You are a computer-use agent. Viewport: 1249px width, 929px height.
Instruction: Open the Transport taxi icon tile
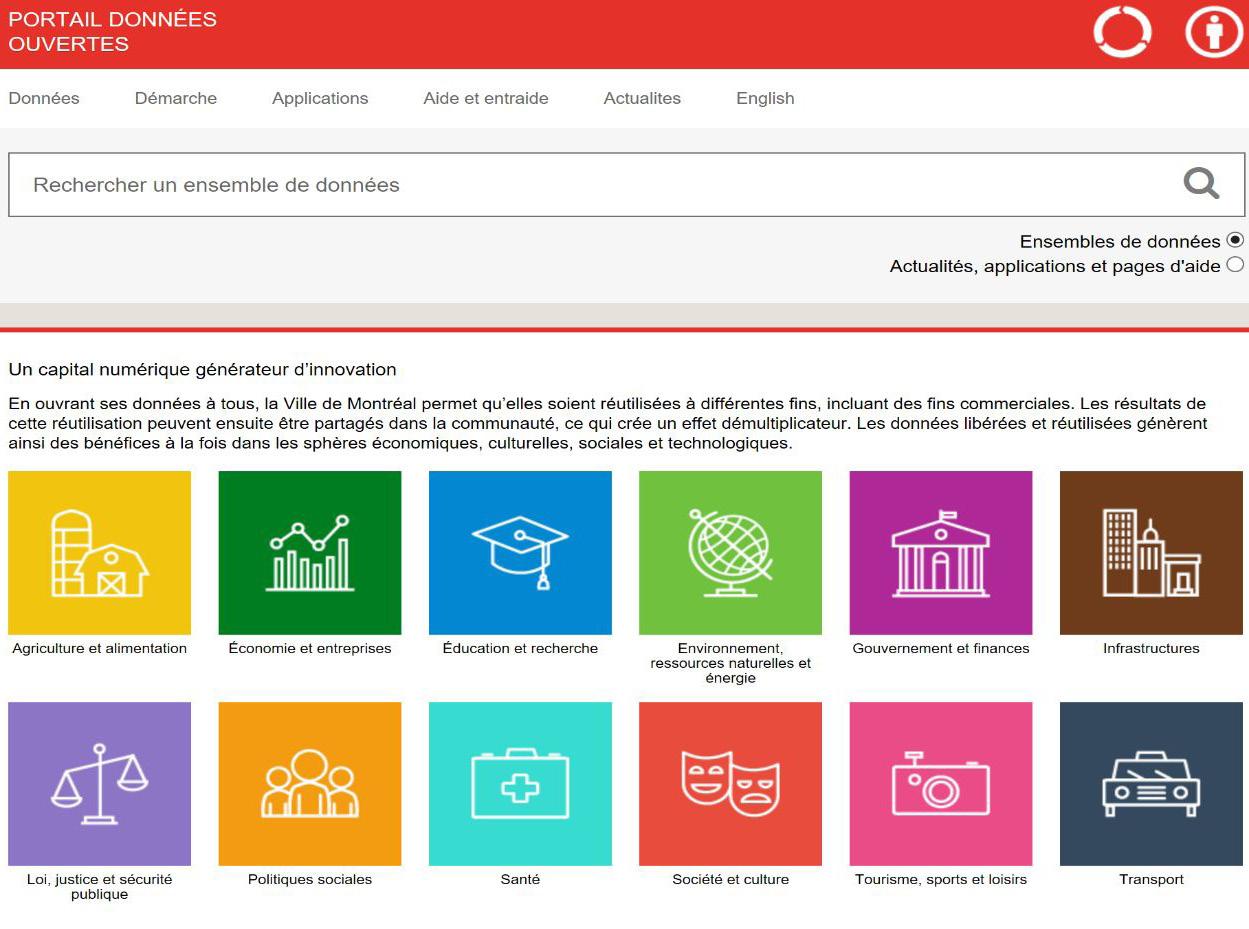click(1151, 784)
